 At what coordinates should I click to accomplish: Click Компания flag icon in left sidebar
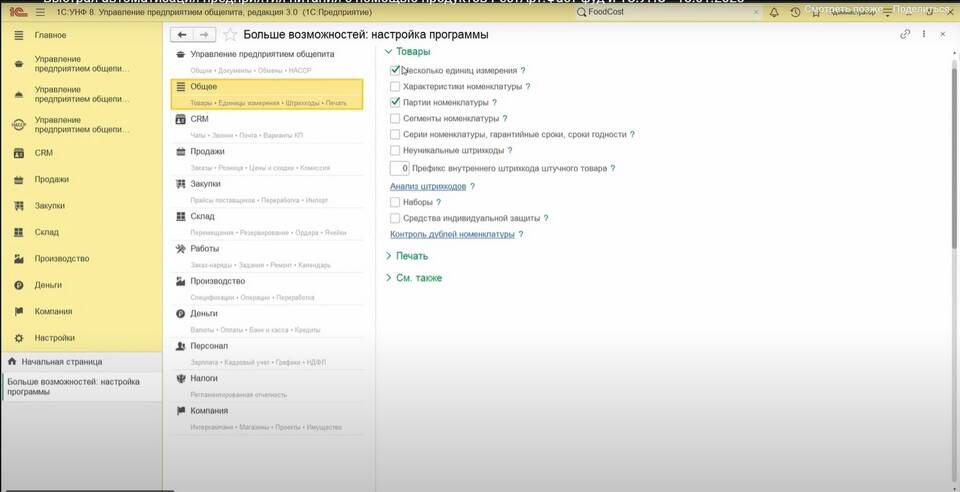[x=19, y=311]
